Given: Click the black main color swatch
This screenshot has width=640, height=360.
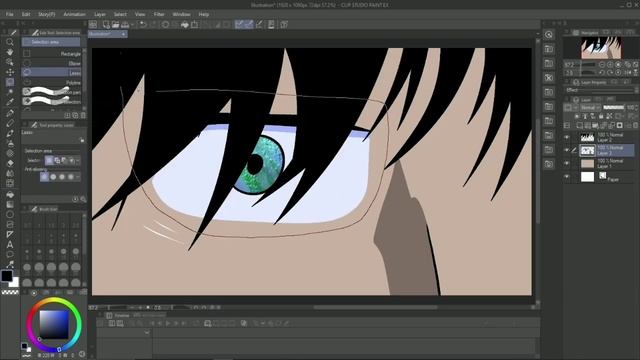Looking at the screenshot, I should tap(7, 276).
